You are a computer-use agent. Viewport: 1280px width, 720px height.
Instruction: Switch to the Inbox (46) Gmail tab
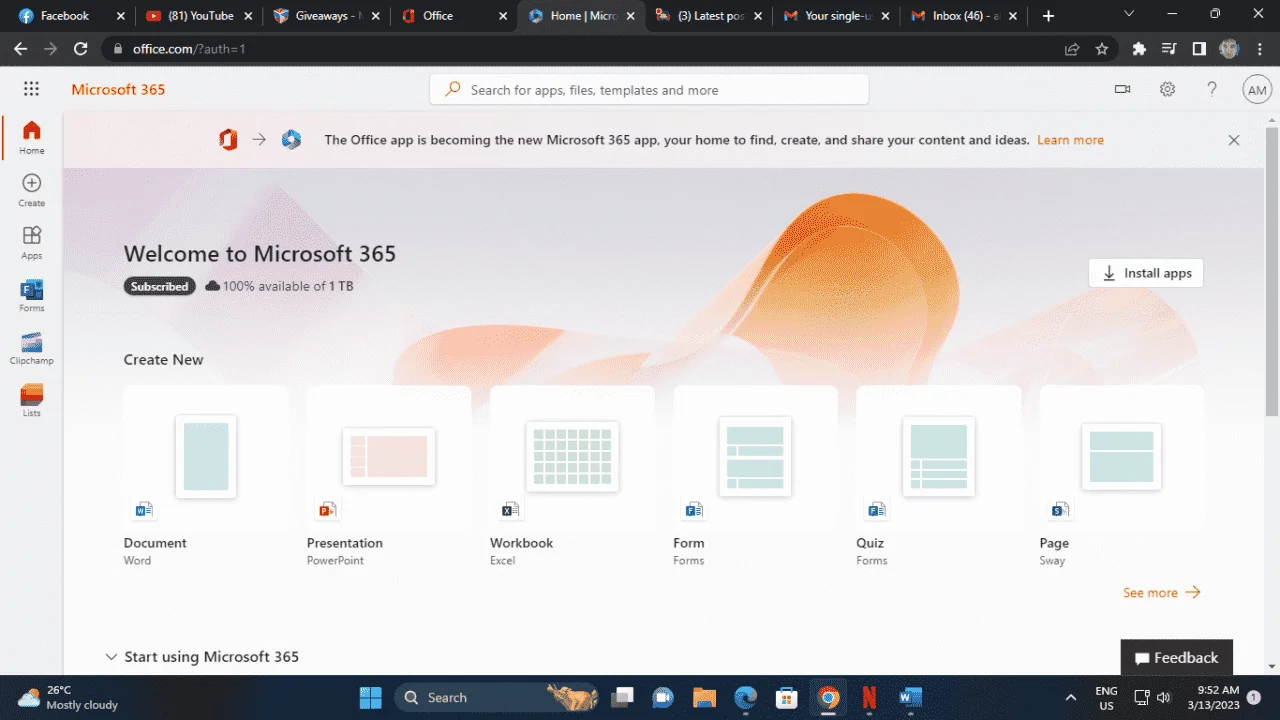pos(961,16)
